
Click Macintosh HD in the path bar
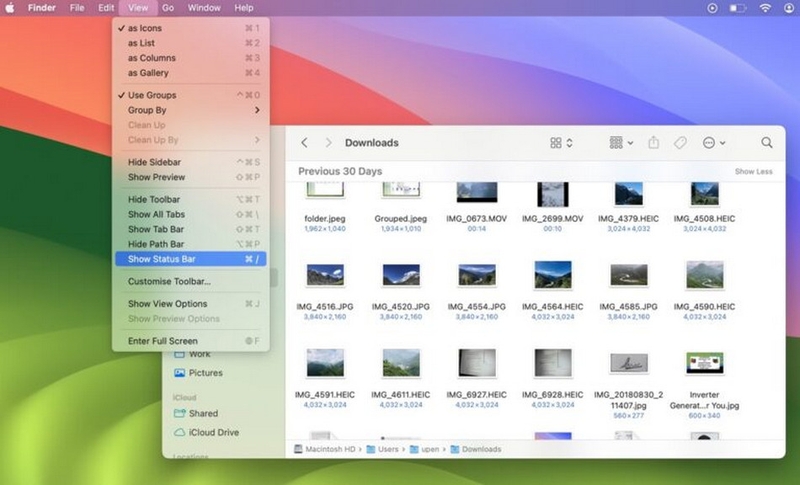(324, 449)
